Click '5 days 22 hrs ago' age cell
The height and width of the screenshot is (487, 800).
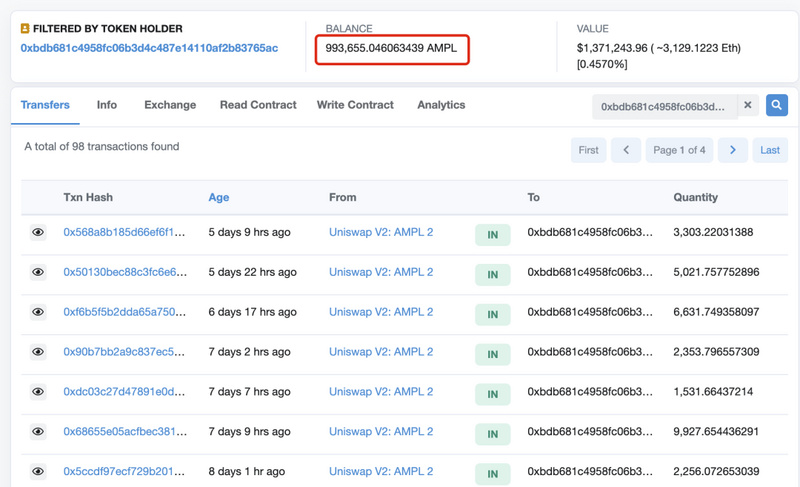pos(252,272)
